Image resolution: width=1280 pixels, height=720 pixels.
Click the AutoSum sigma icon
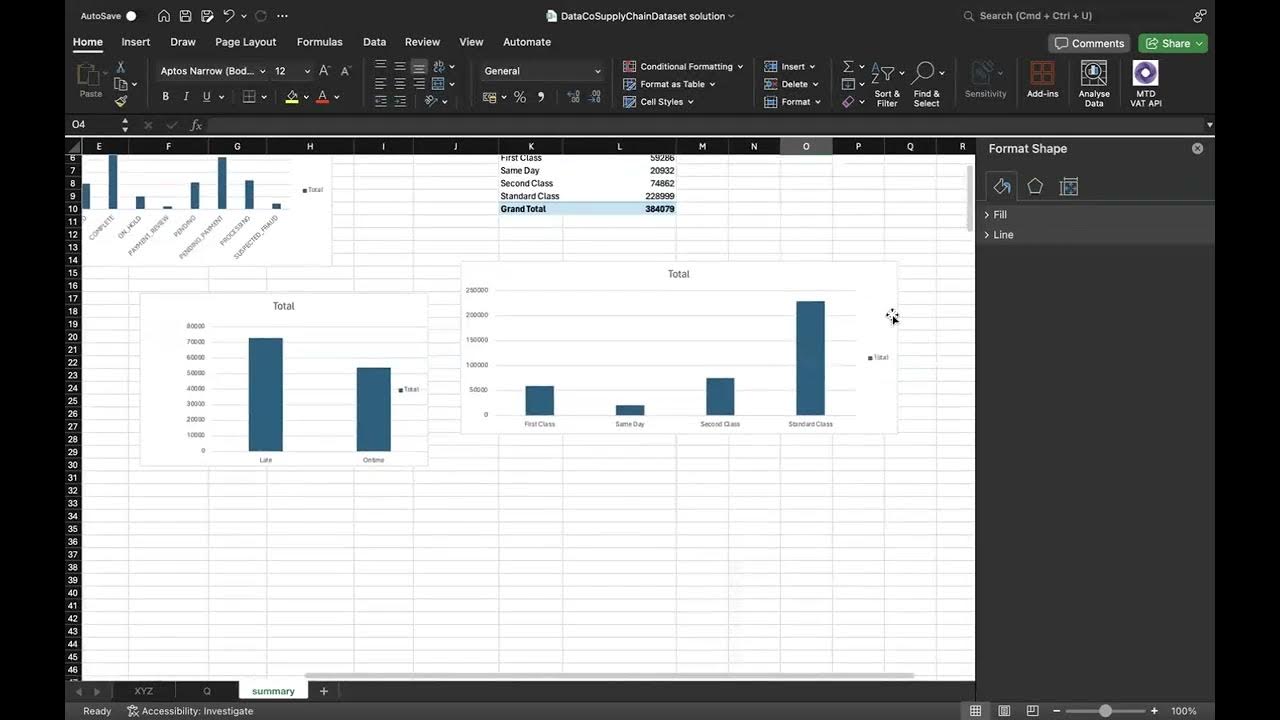pyautogui.click(x=848, y=67)
